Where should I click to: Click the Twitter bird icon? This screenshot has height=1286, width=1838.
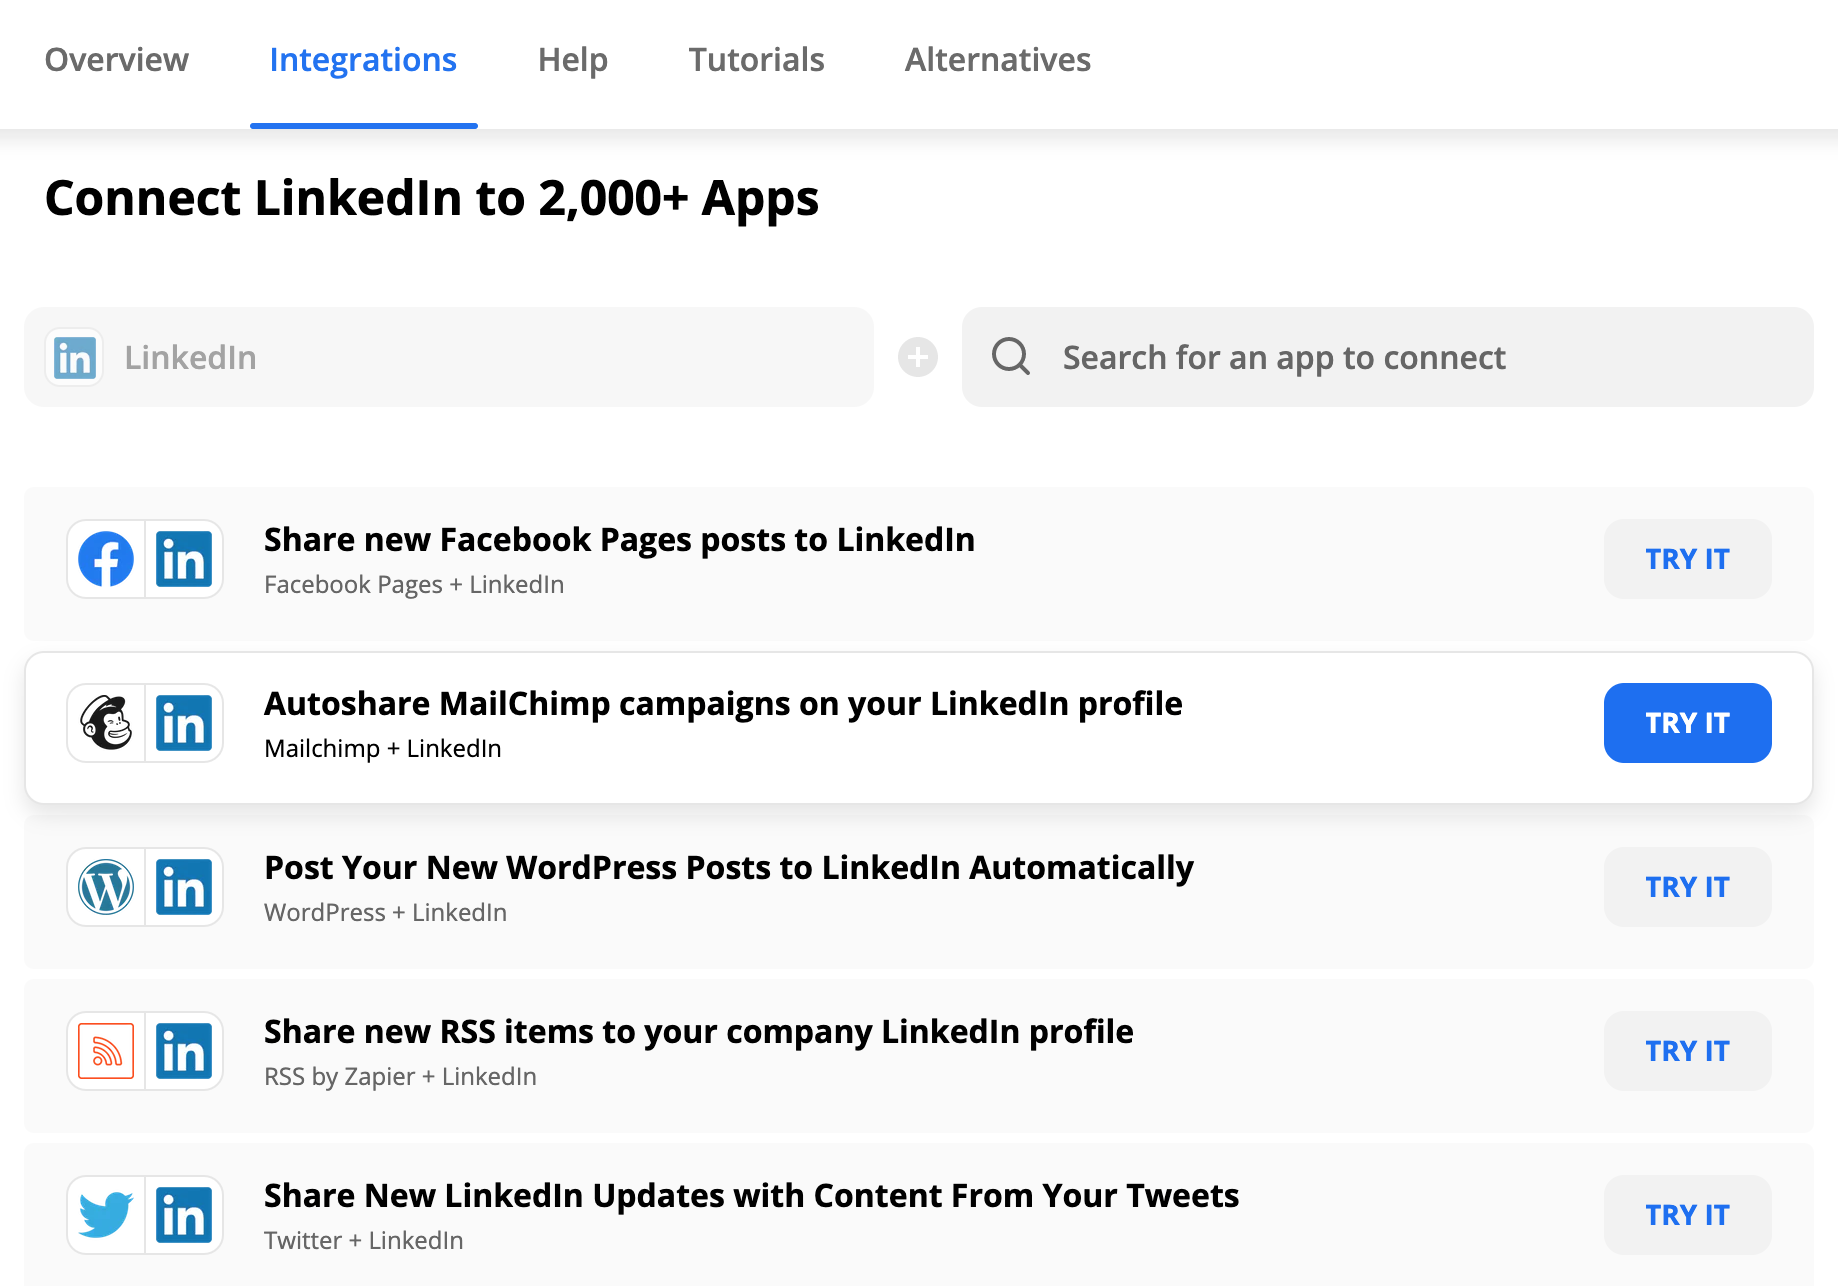106,1215
